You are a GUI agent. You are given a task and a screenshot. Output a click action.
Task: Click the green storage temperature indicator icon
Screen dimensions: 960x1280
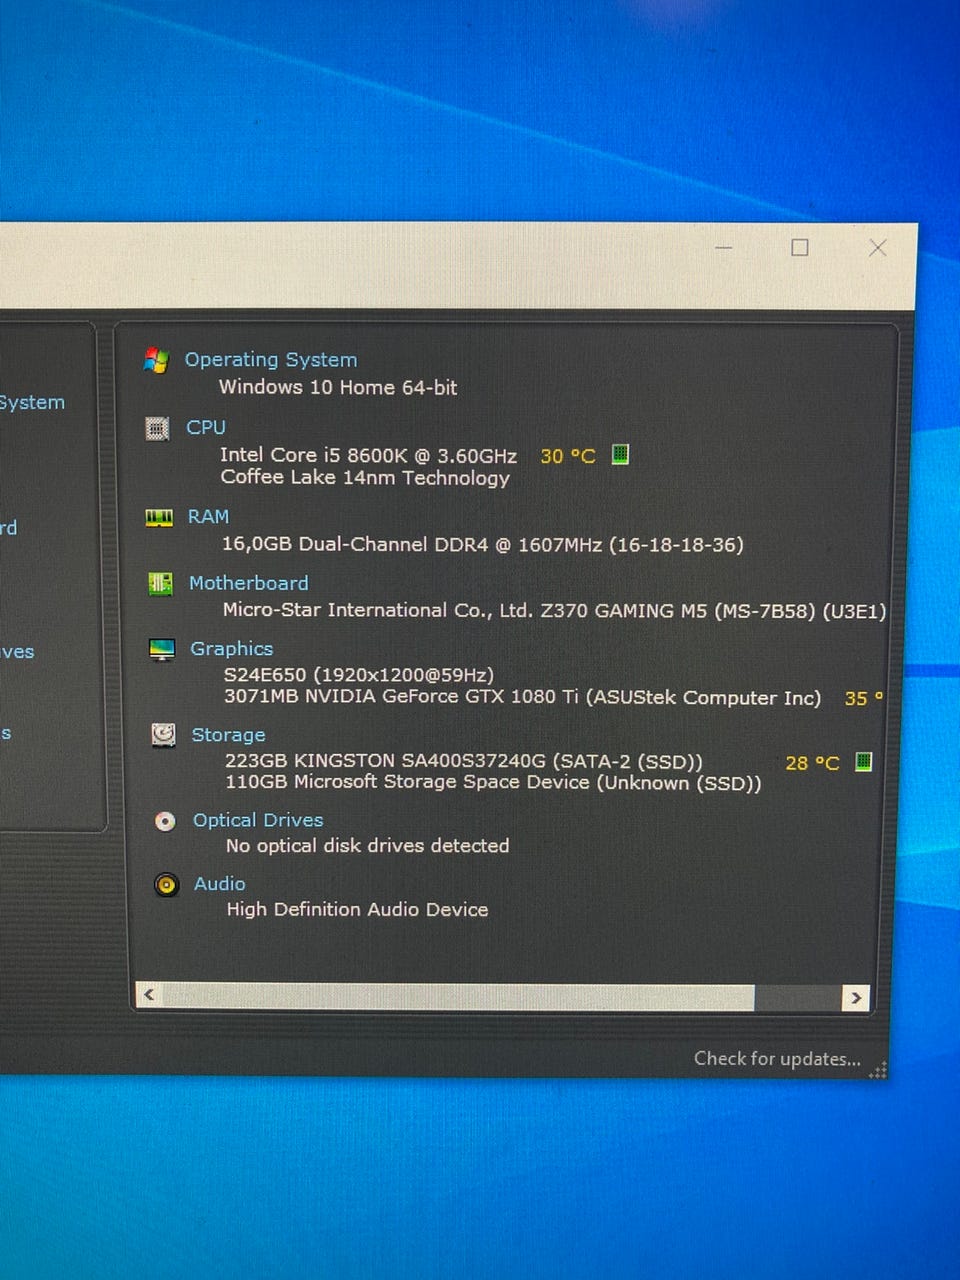[864, 761]
